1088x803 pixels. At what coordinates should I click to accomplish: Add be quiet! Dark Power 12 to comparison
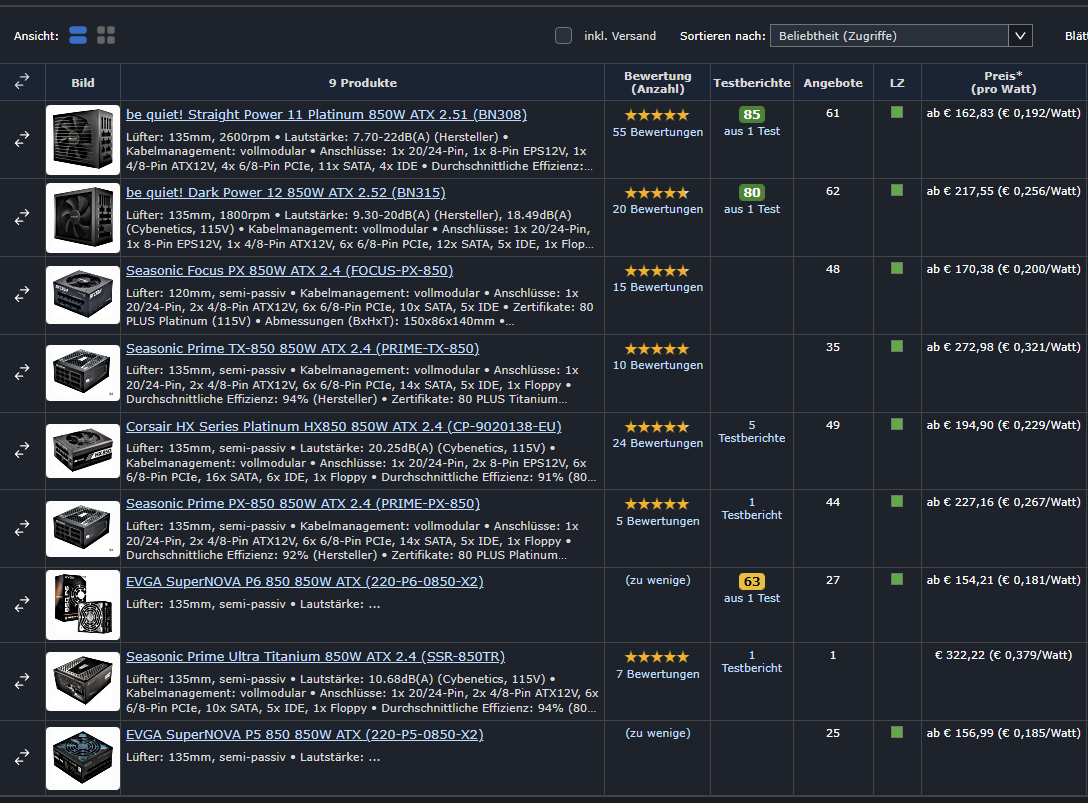pos(22,217)
